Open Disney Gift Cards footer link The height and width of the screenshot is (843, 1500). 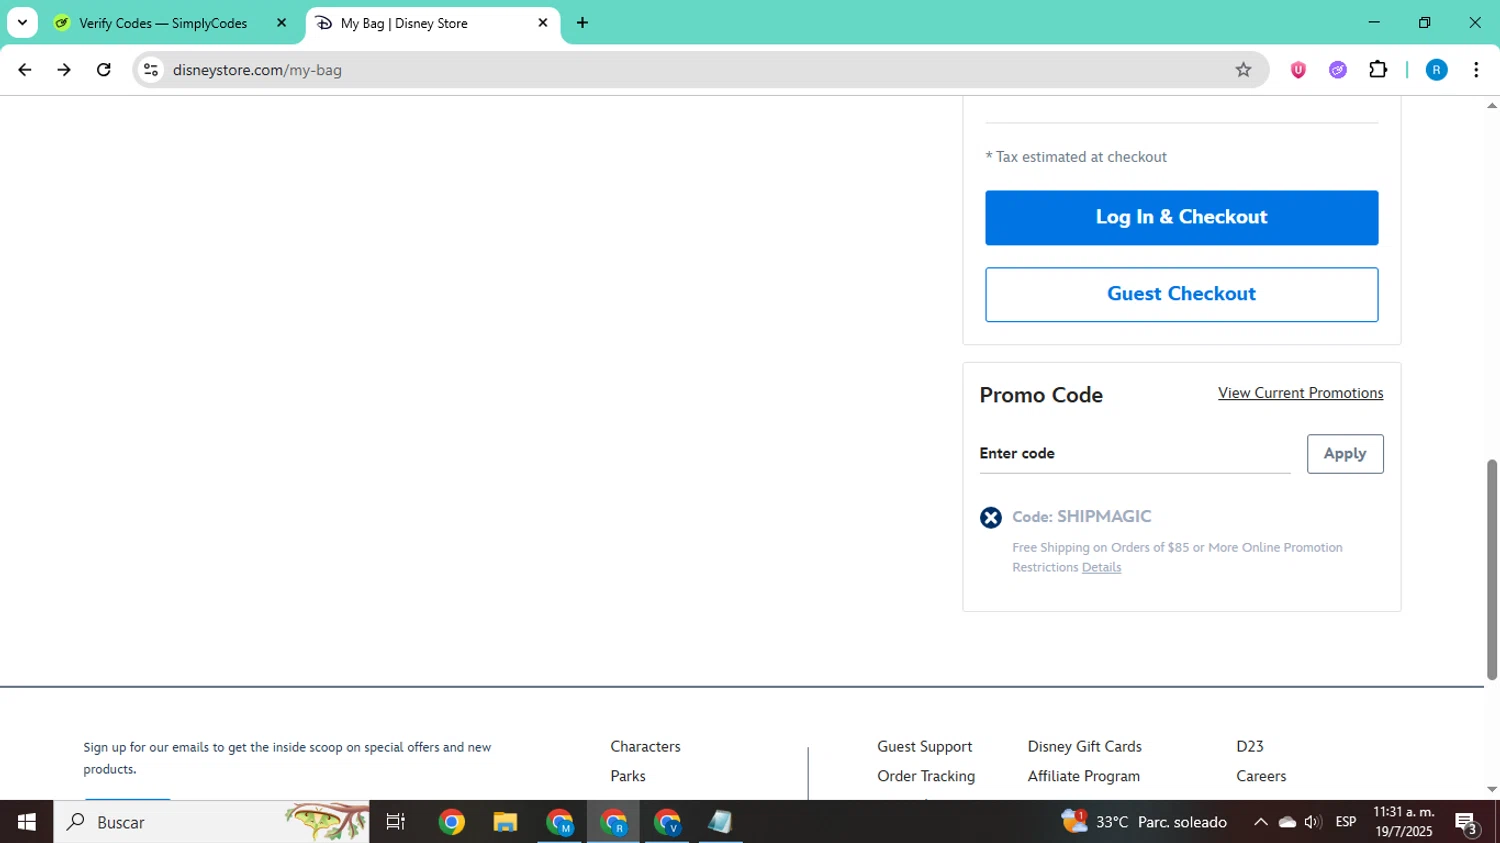pyautogui.click(x=1084, y=747)
